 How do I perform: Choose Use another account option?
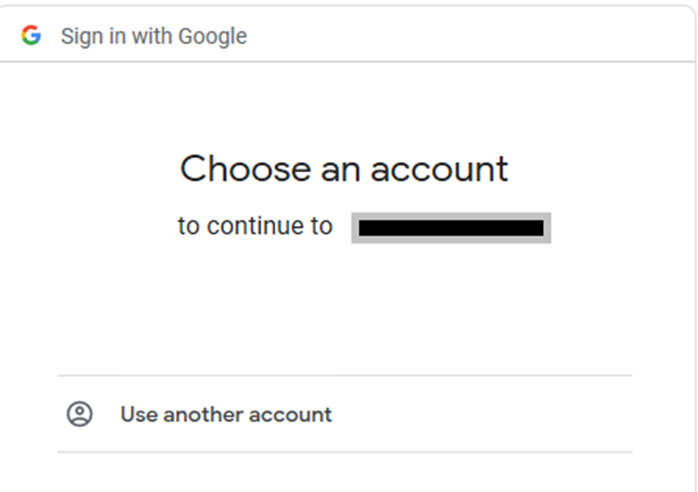tap(345, 414)
